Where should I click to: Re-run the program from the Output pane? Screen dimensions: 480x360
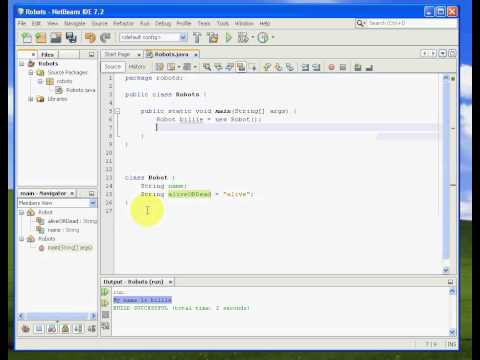click(105, 292)
